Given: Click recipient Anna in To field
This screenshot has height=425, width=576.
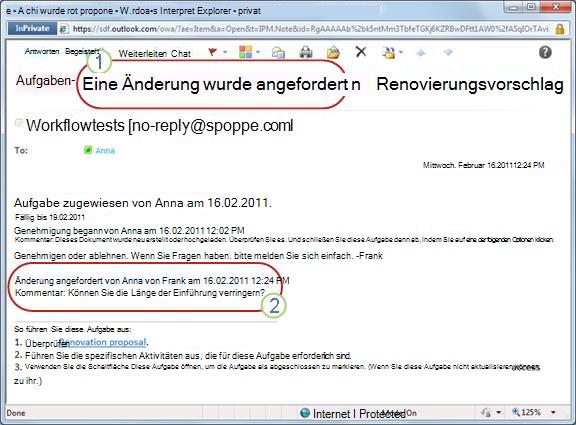Looking at the screenshot, I should [105, 150].
